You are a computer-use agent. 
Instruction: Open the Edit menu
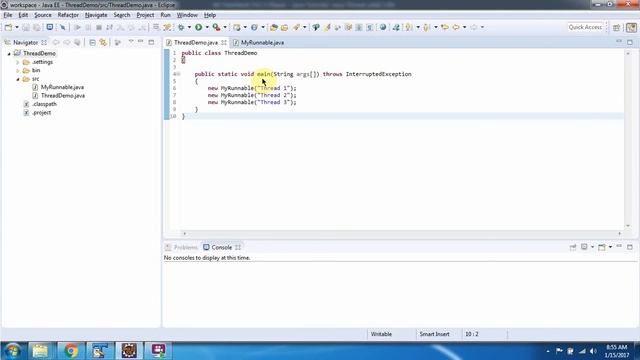click(x=23, y=15)
